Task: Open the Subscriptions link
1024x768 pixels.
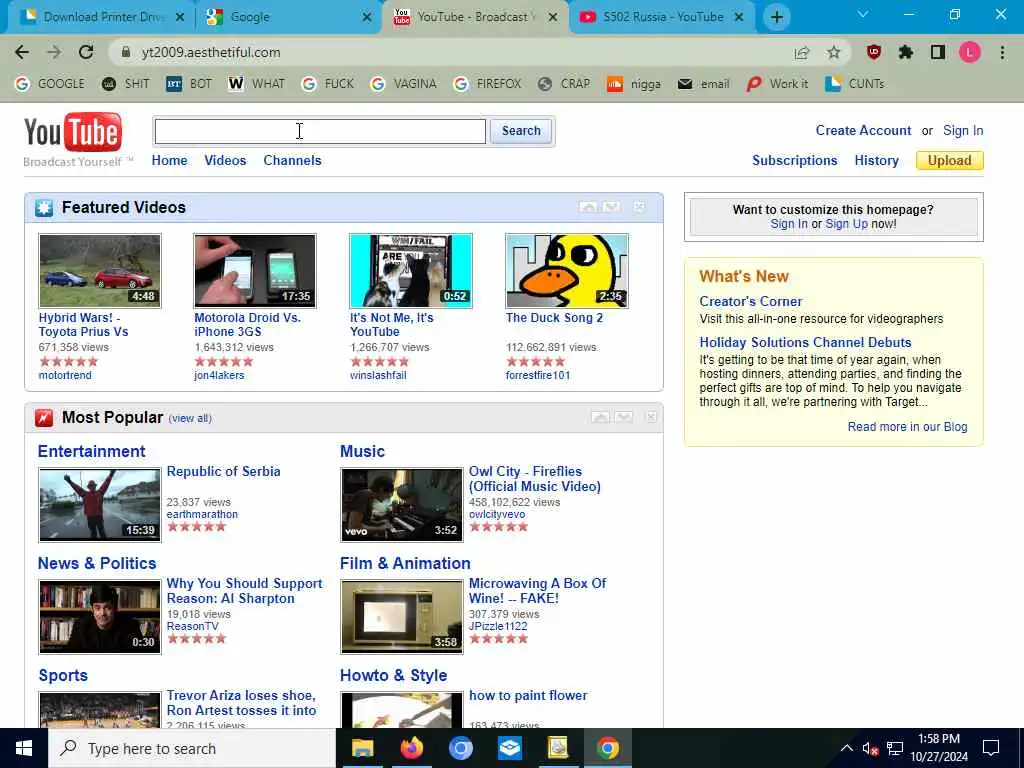Action: [x=794, y=161]
